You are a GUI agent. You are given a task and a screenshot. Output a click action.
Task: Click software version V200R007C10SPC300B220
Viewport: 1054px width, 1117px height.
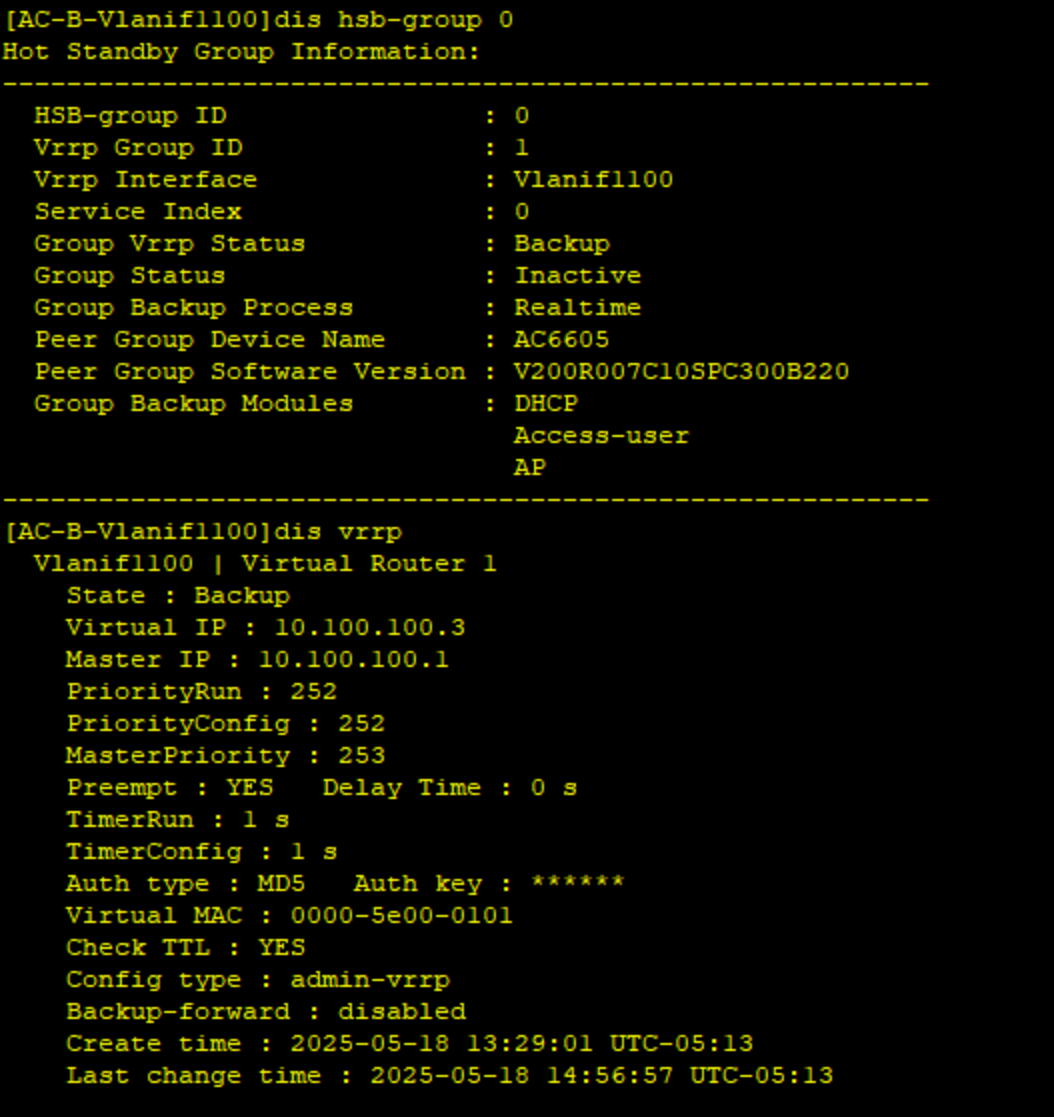point(682,371)
